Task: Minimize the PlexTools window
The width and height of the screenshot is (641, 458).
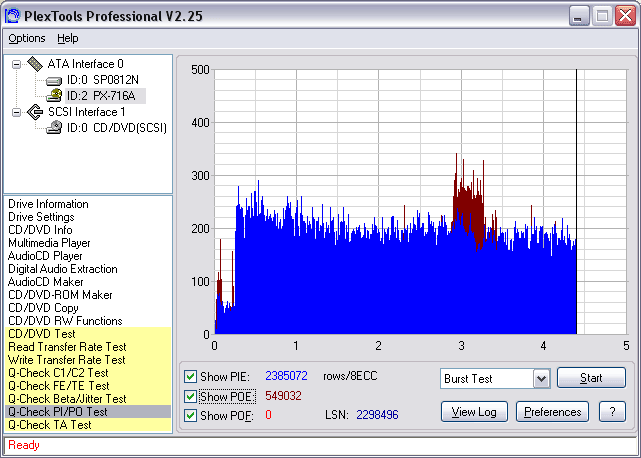Action: coord(578,16)
